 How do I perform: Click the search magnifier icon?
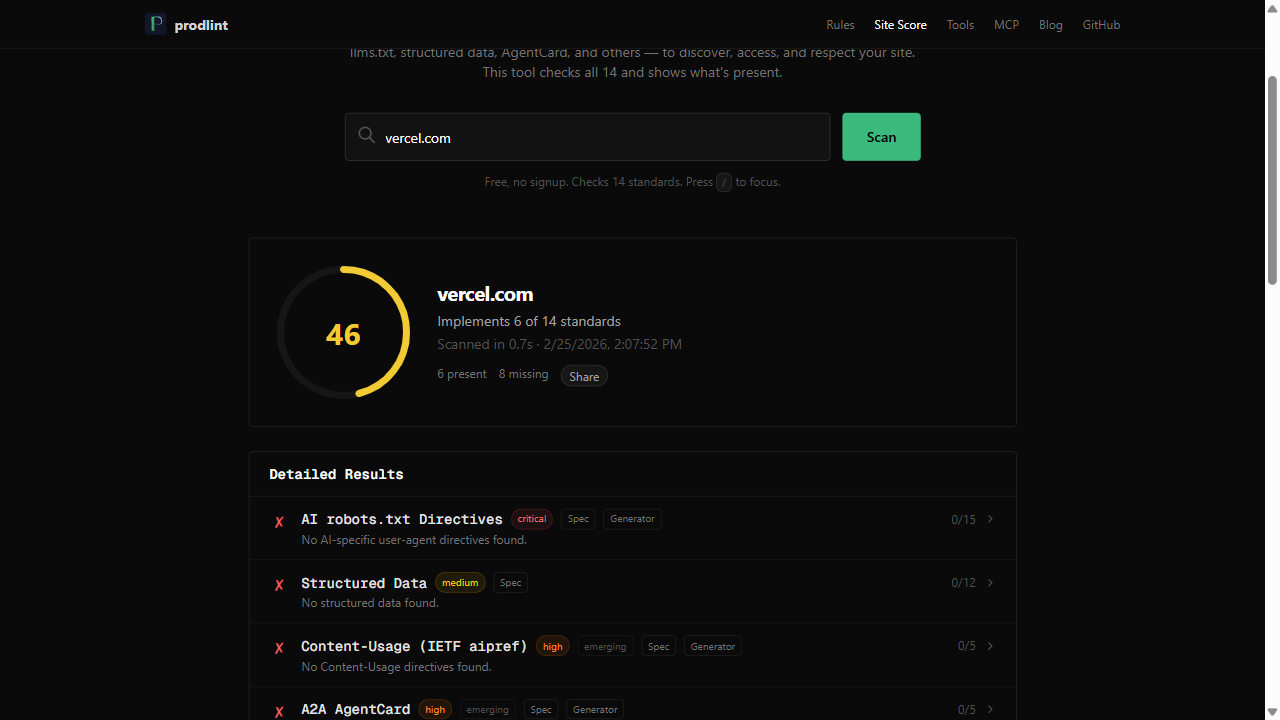tap(367, 136)
